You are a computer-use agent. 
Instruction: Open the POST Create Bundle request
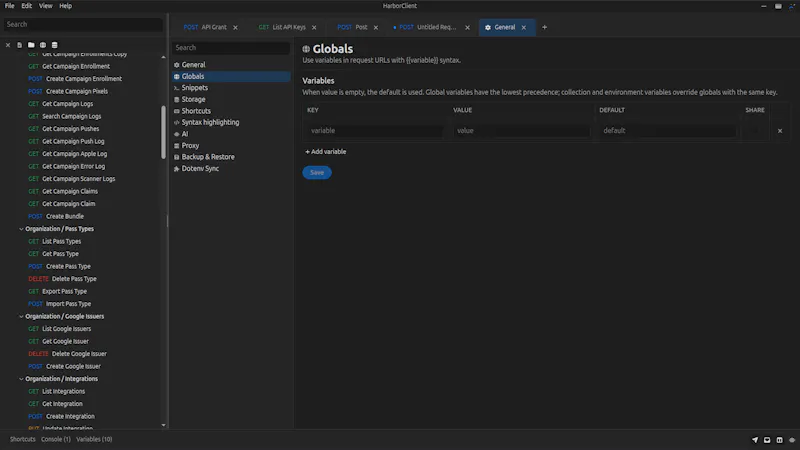pyautogui.click(x=56, y=216)
